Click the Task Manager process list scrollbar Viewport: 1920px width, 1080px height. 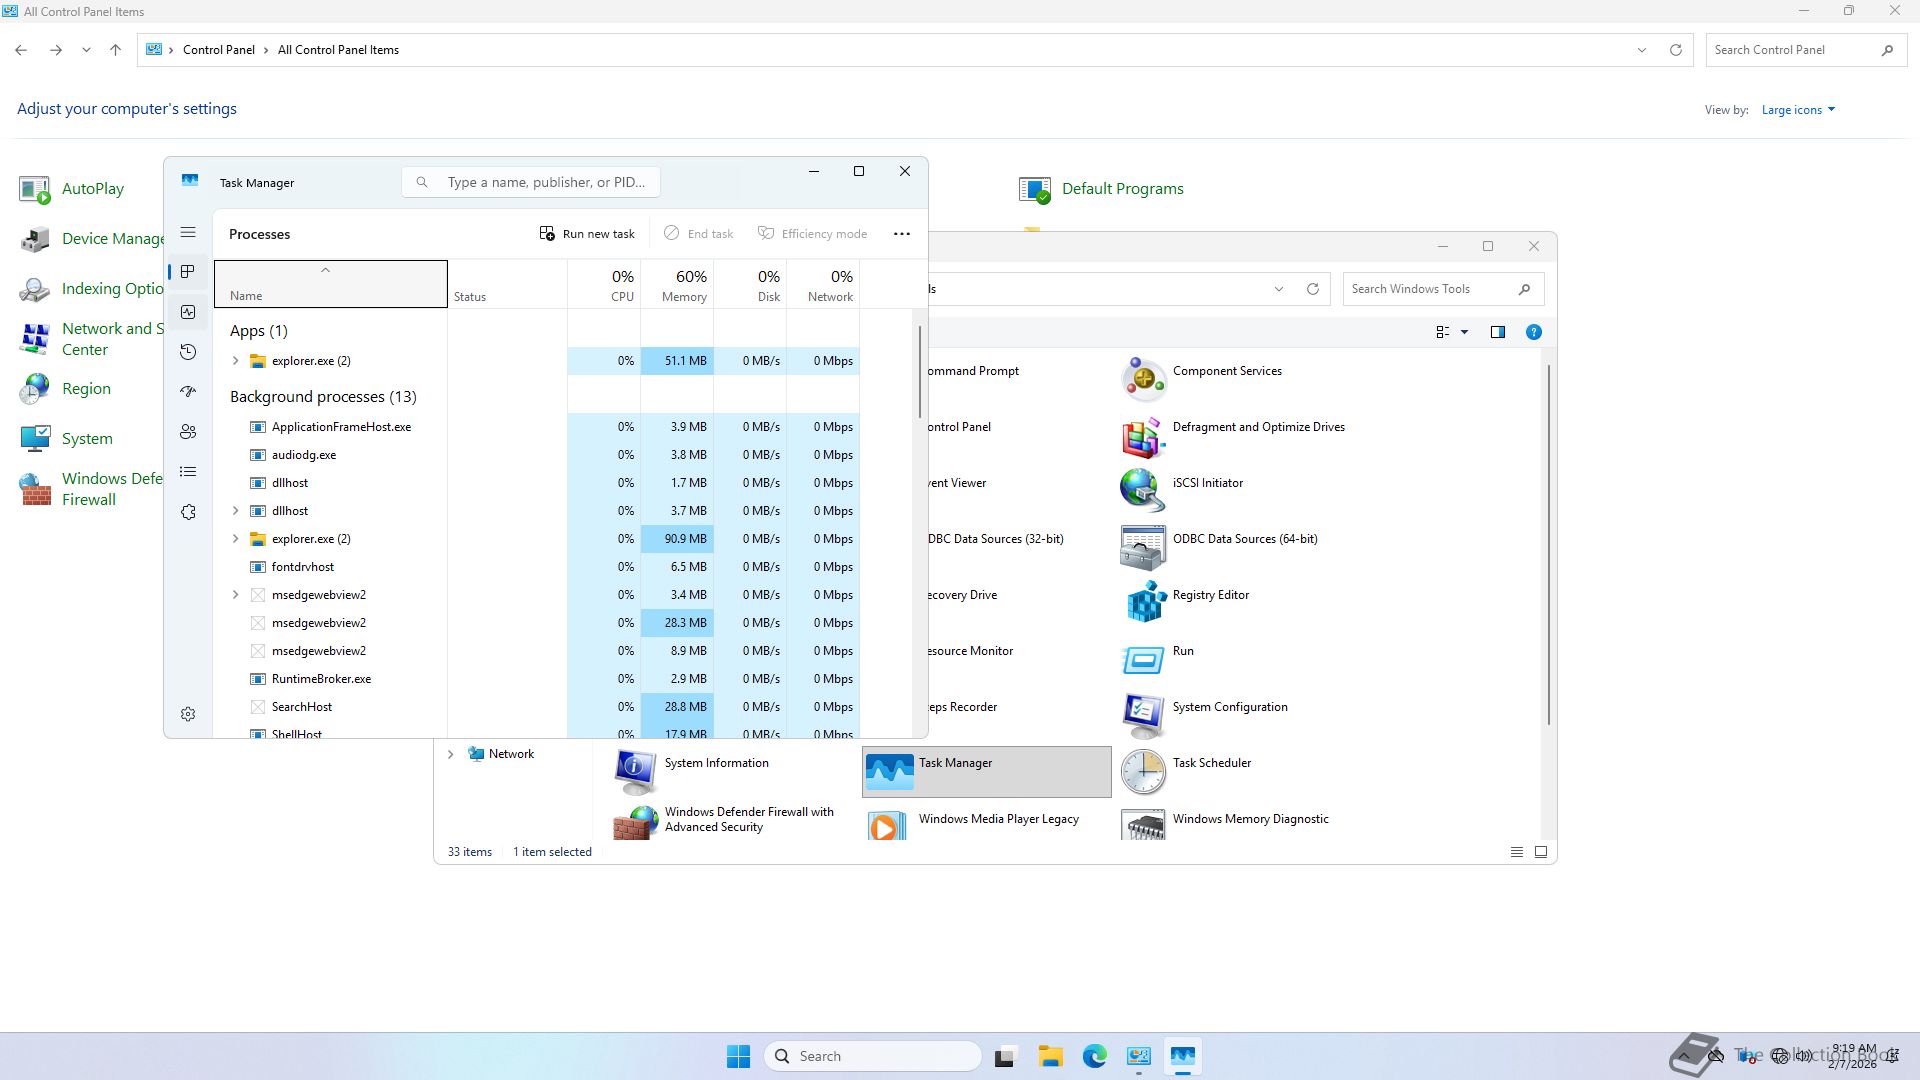click(x=919, y=370)
